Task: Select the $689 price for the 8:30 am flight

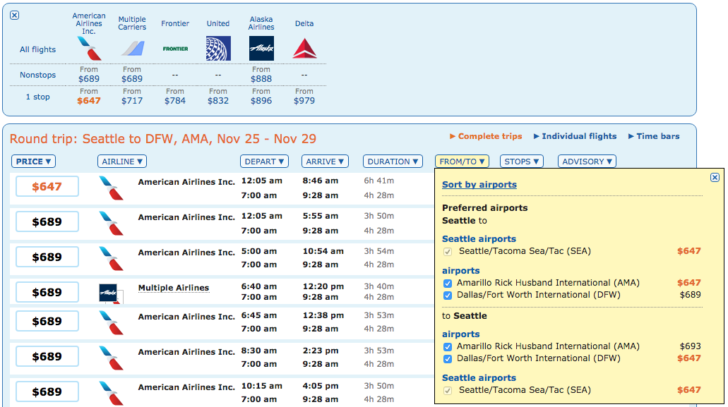Action: (47, 356)
